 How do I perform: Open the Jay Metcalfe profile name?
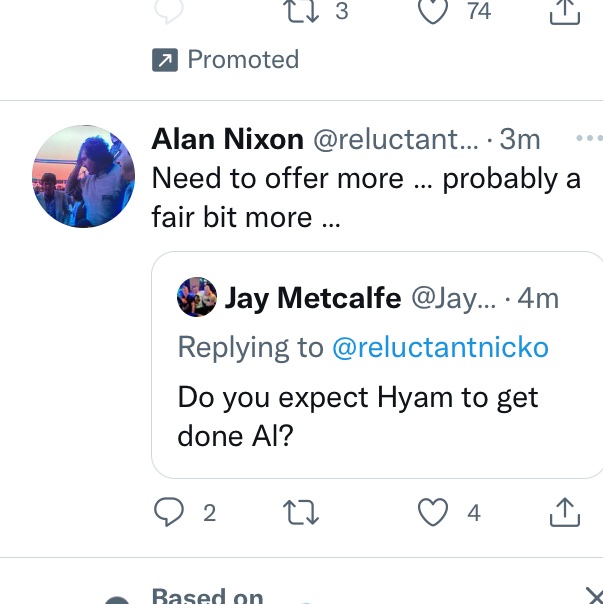point(313,298)
